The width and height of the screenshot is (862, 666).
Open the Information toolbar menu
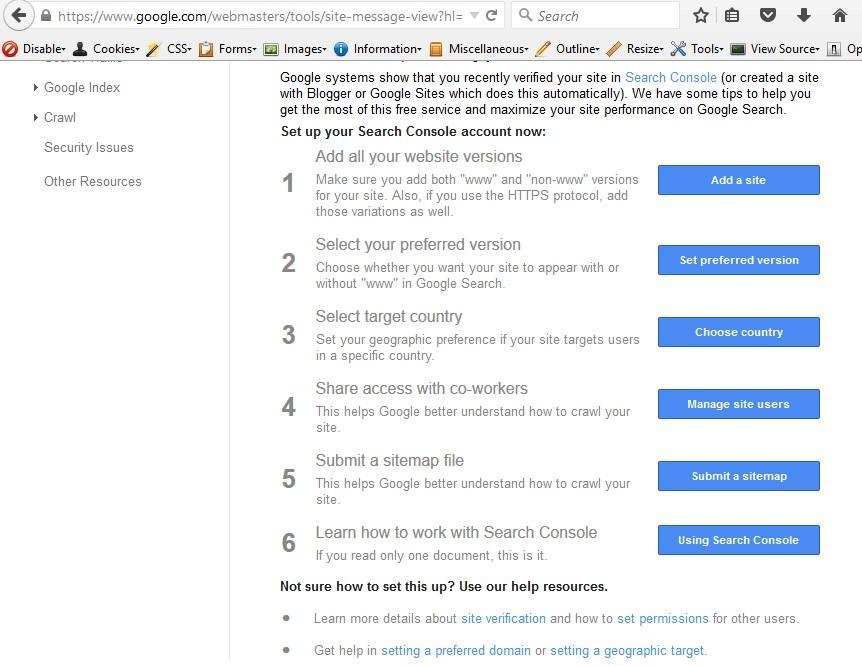click(388, 49)
